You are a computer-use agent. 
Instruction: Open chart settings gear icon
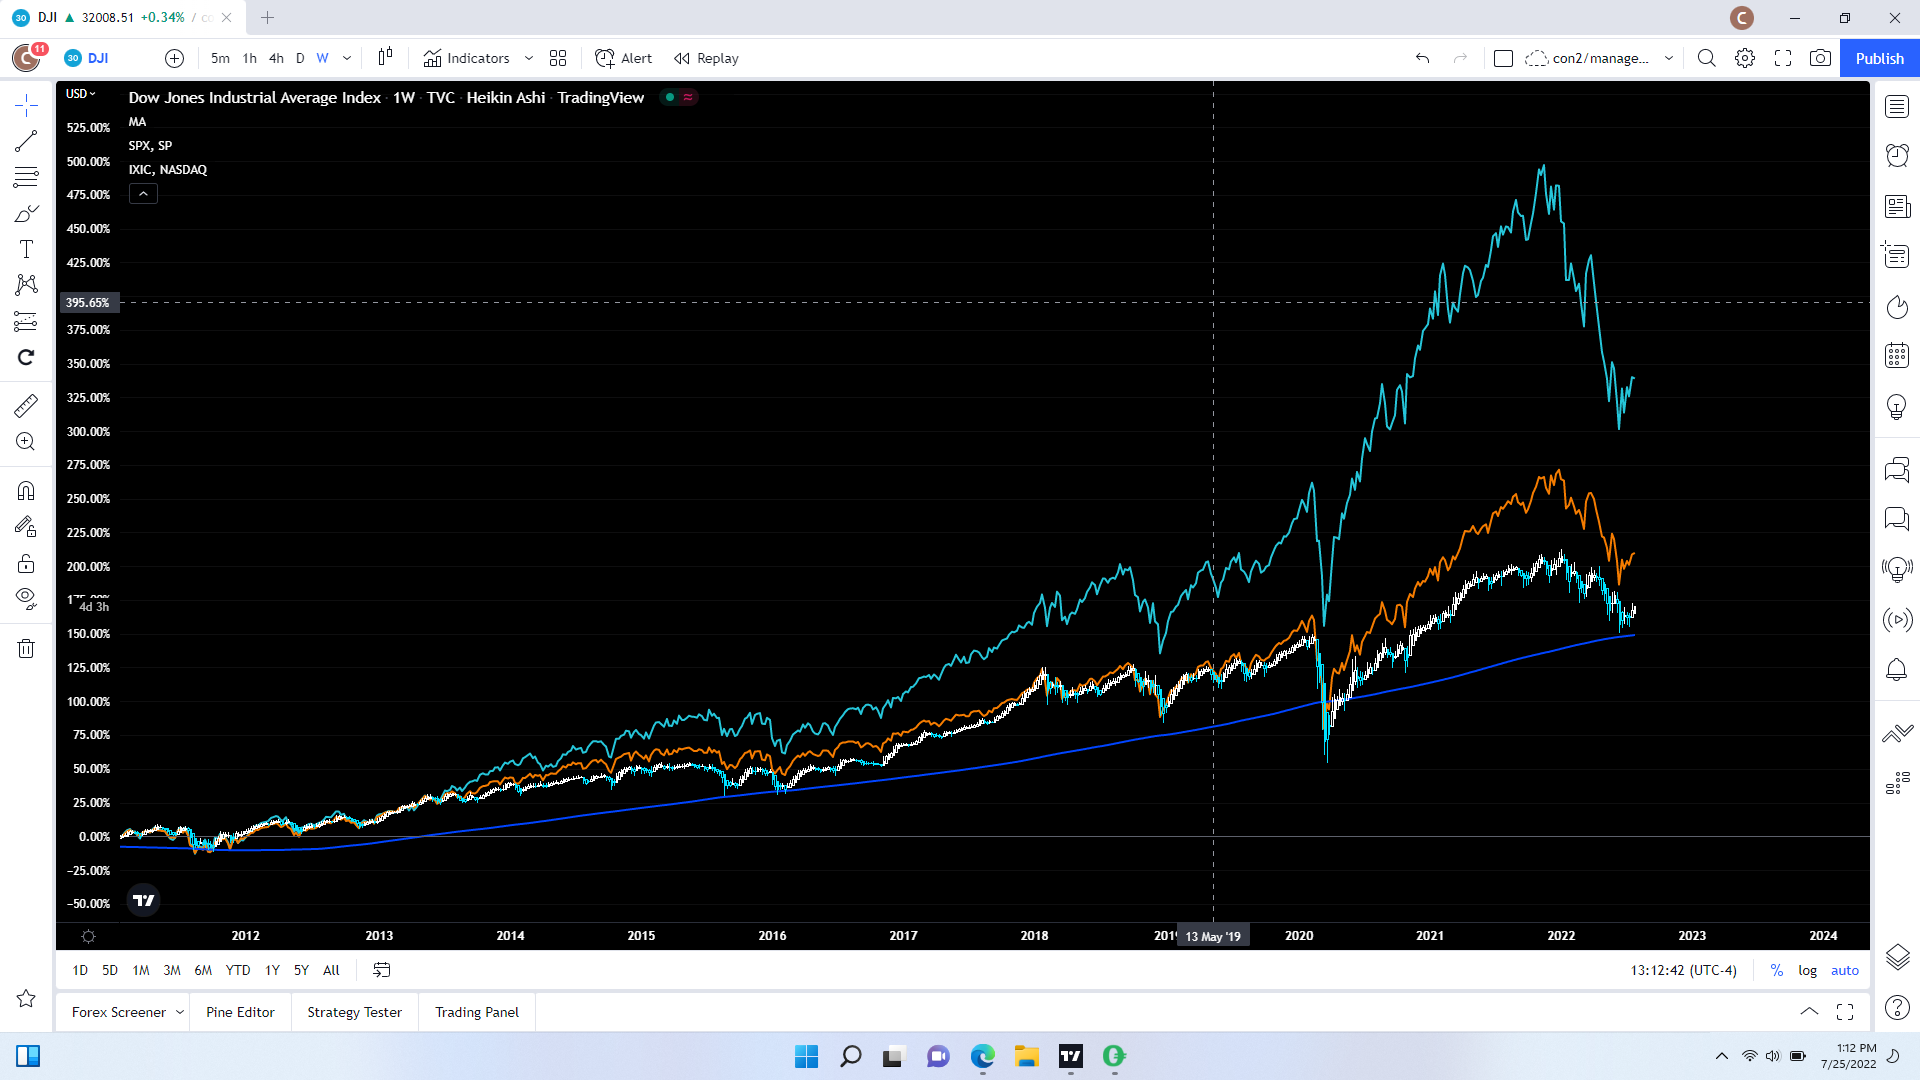click(x=1744, y=58)
